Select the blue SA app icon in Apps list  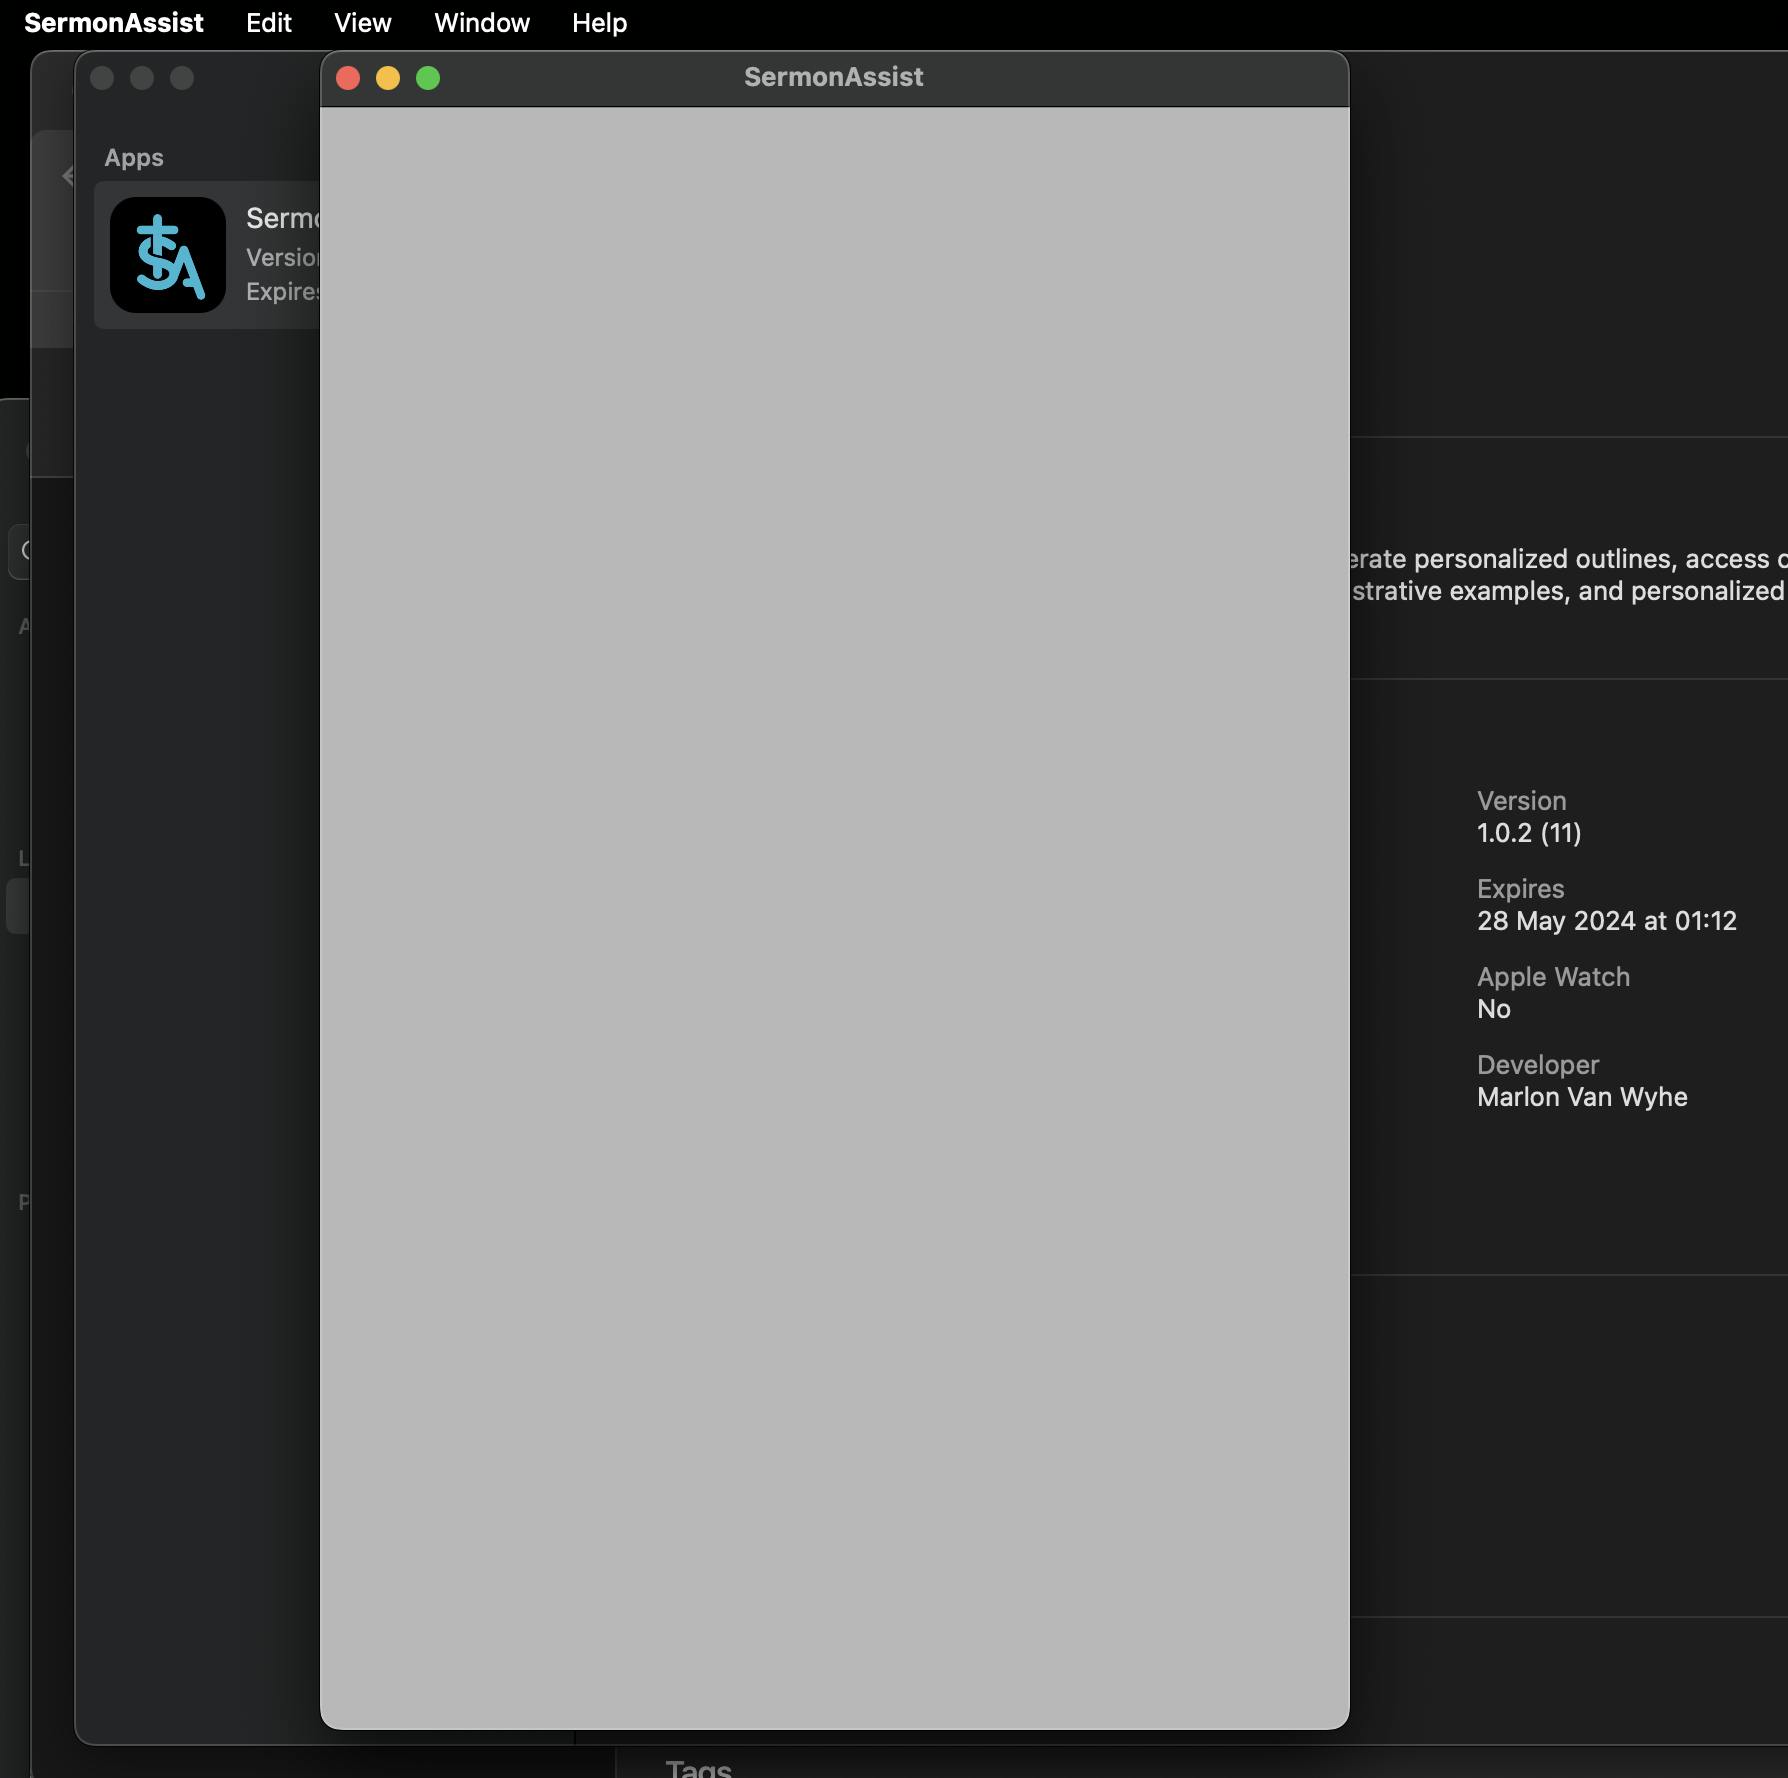[168, 255]
